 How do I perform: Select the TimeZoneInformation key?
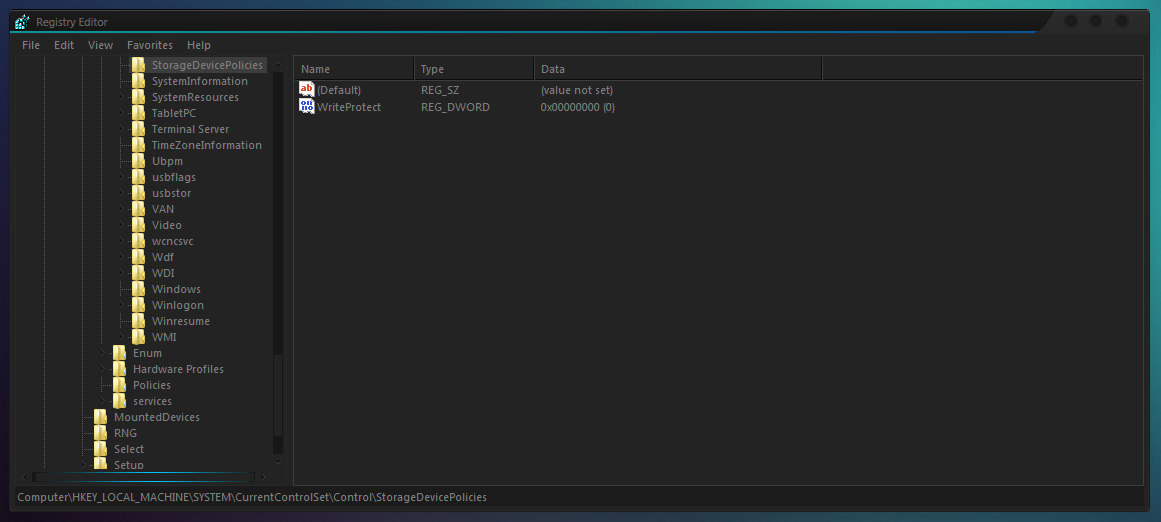tap(207, 145)
